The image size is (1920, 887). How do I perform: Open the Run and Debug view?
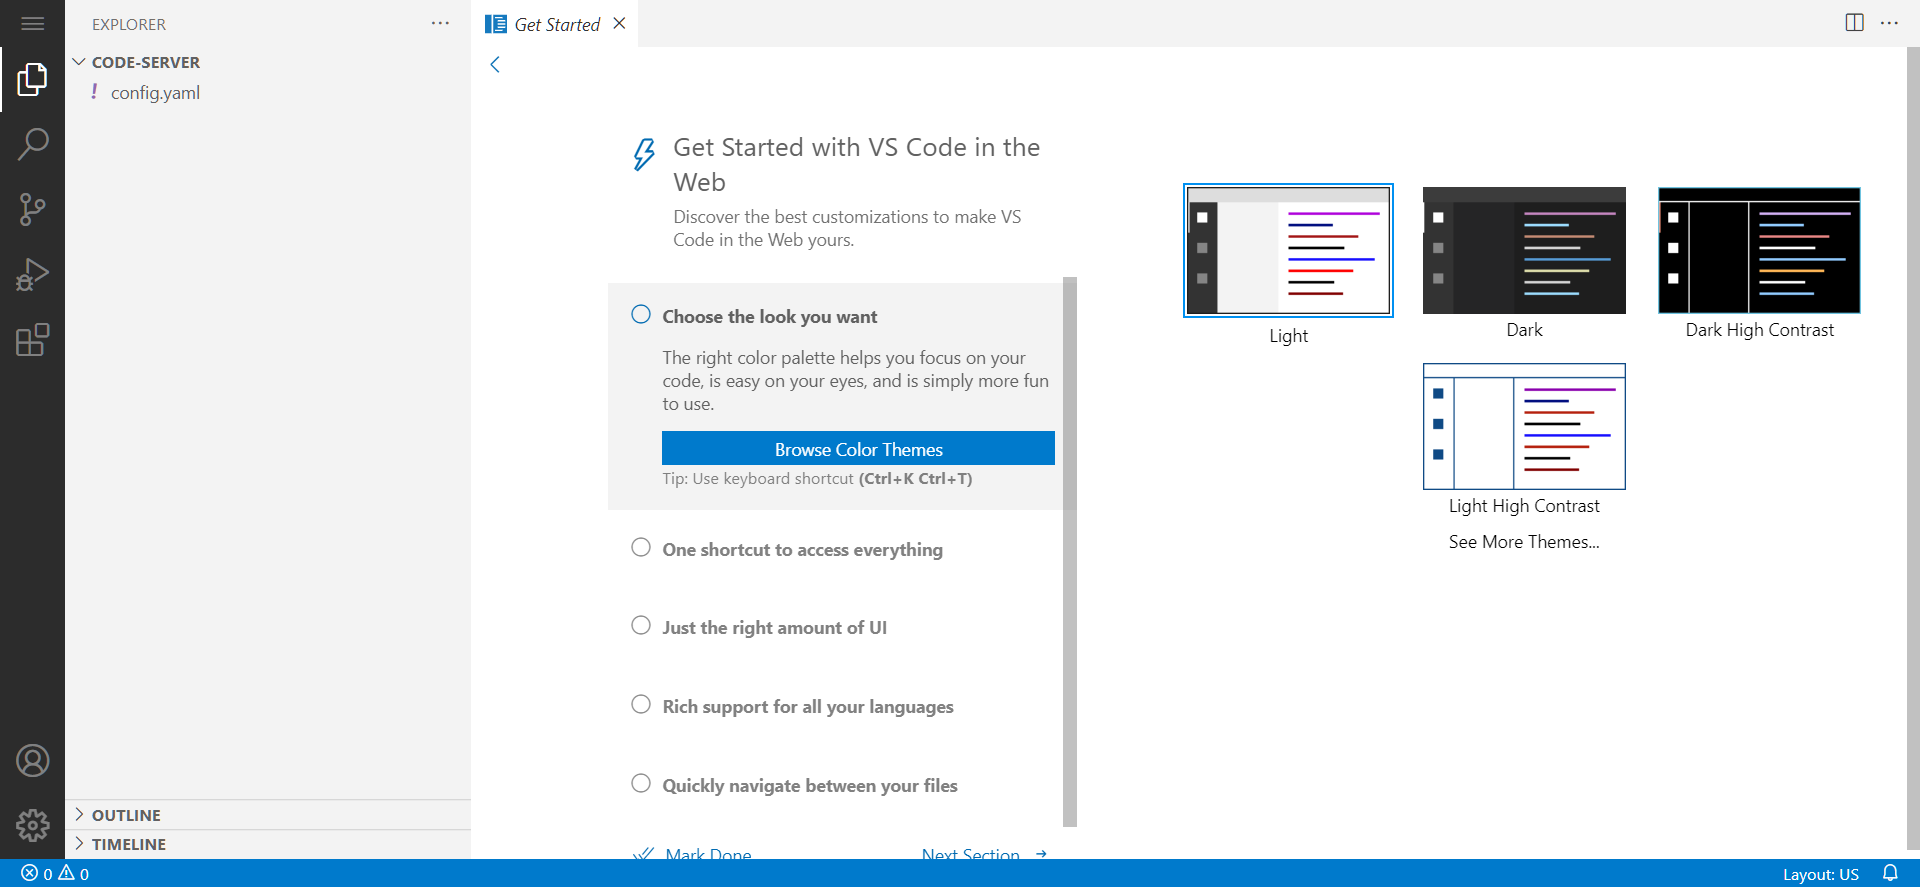[x=32, y=274]
